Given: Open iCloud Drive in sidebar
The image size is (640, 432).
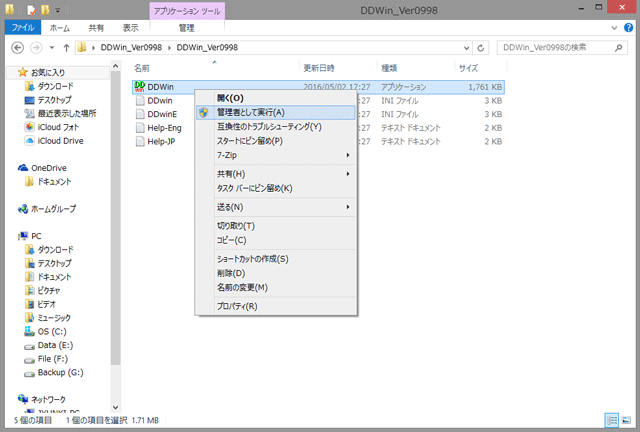Looking at the screenshot, I should point(60,140).
